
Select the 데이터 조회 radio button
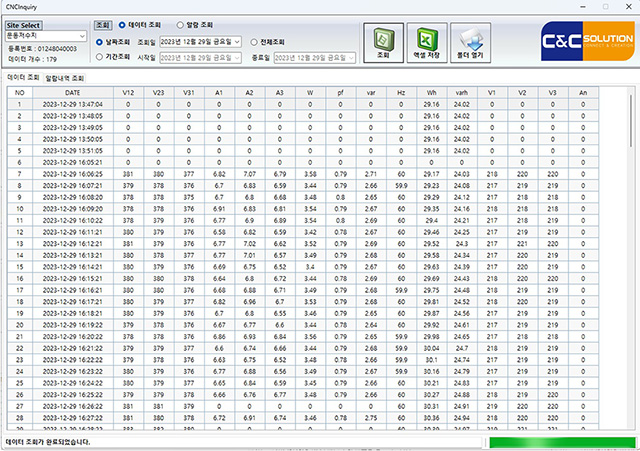point(123,23)
